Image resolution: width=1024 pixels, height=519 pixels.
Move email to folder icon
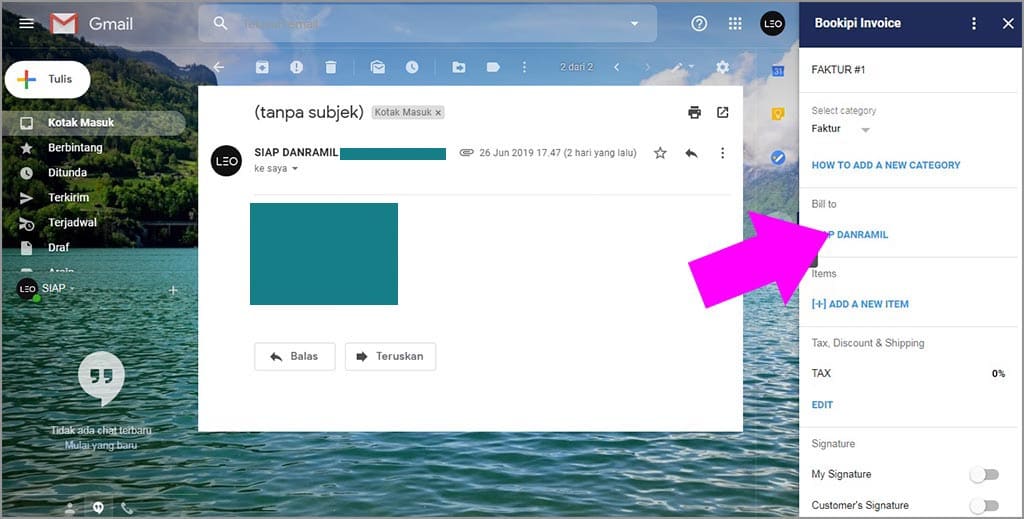coord(459,67)
